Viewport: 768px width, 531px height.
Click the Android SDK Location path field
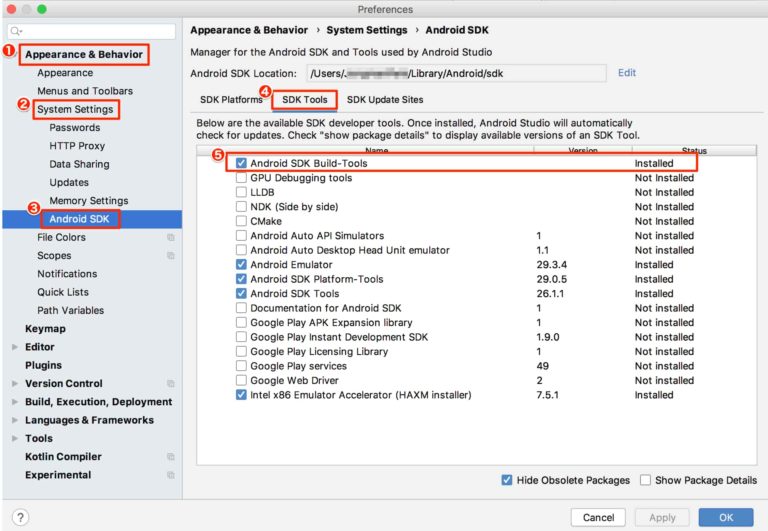456,73
